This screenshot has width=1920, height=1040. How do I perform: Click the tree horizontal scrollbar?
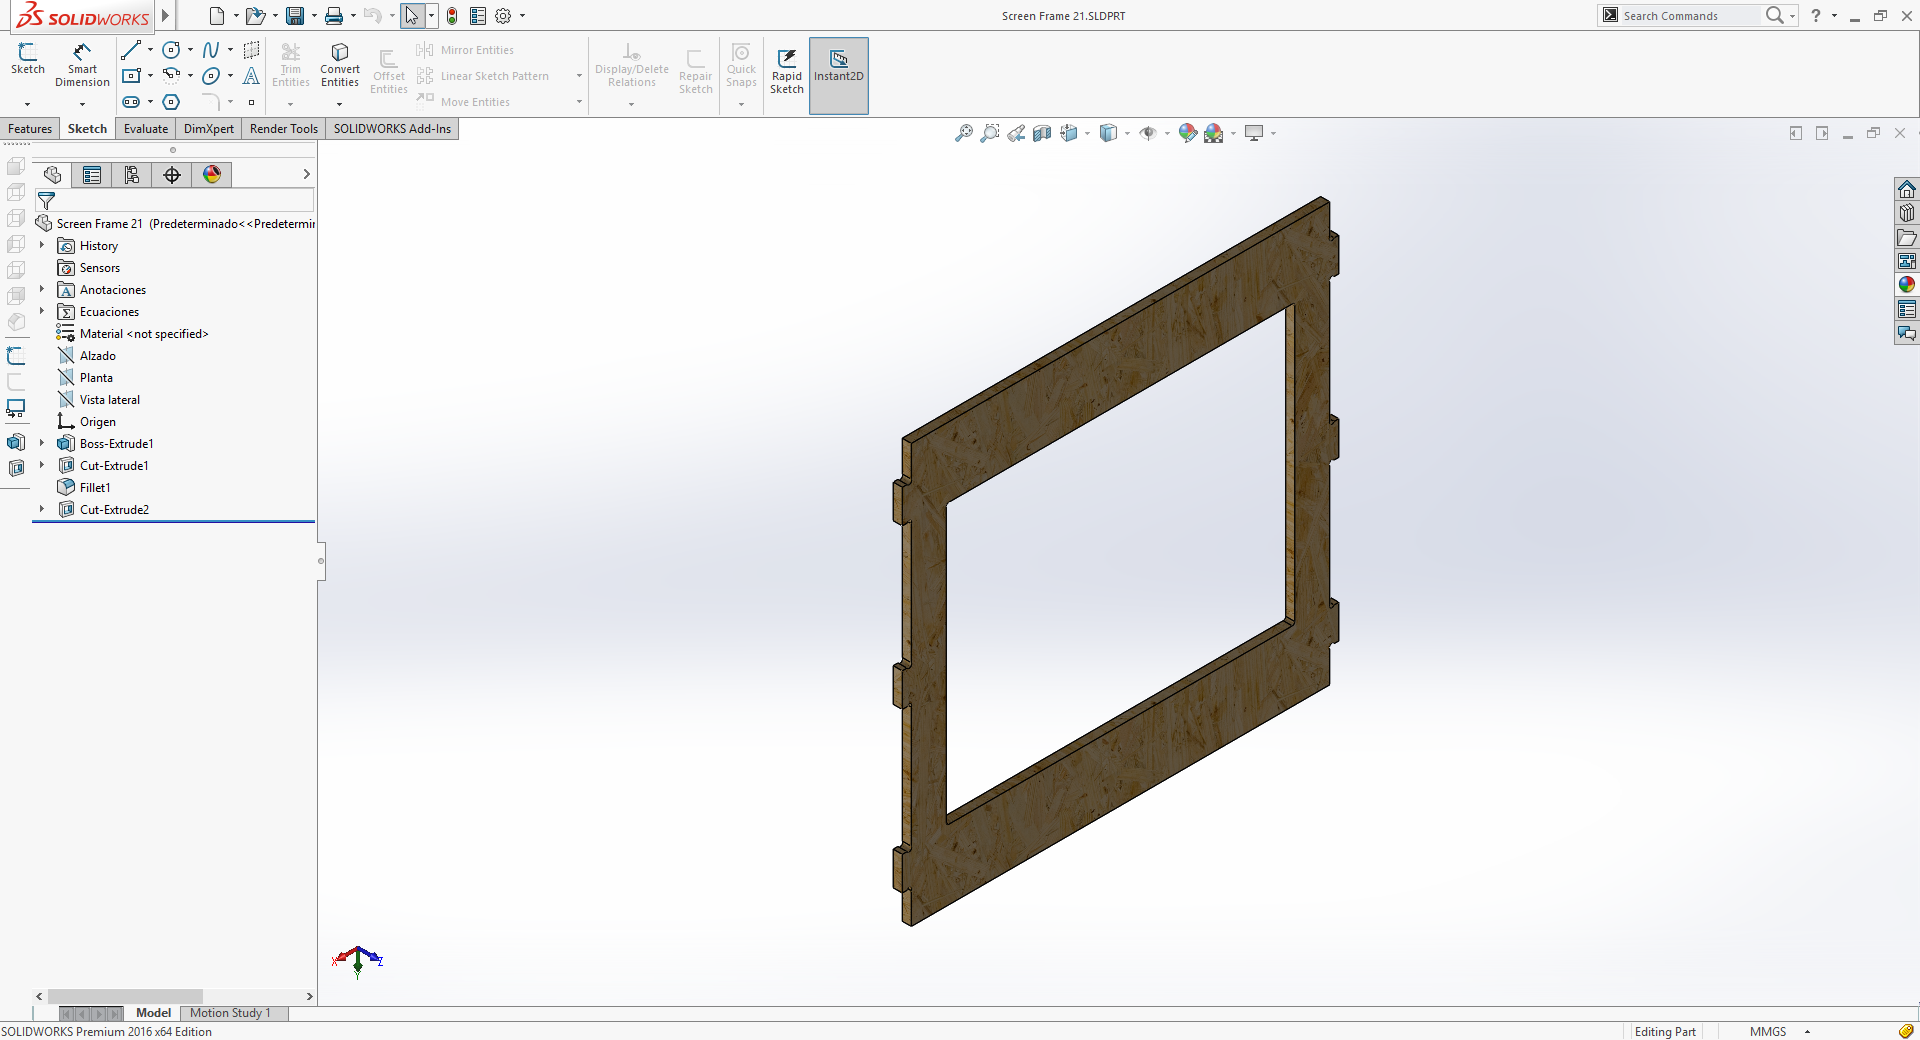(x=125, y=996)
